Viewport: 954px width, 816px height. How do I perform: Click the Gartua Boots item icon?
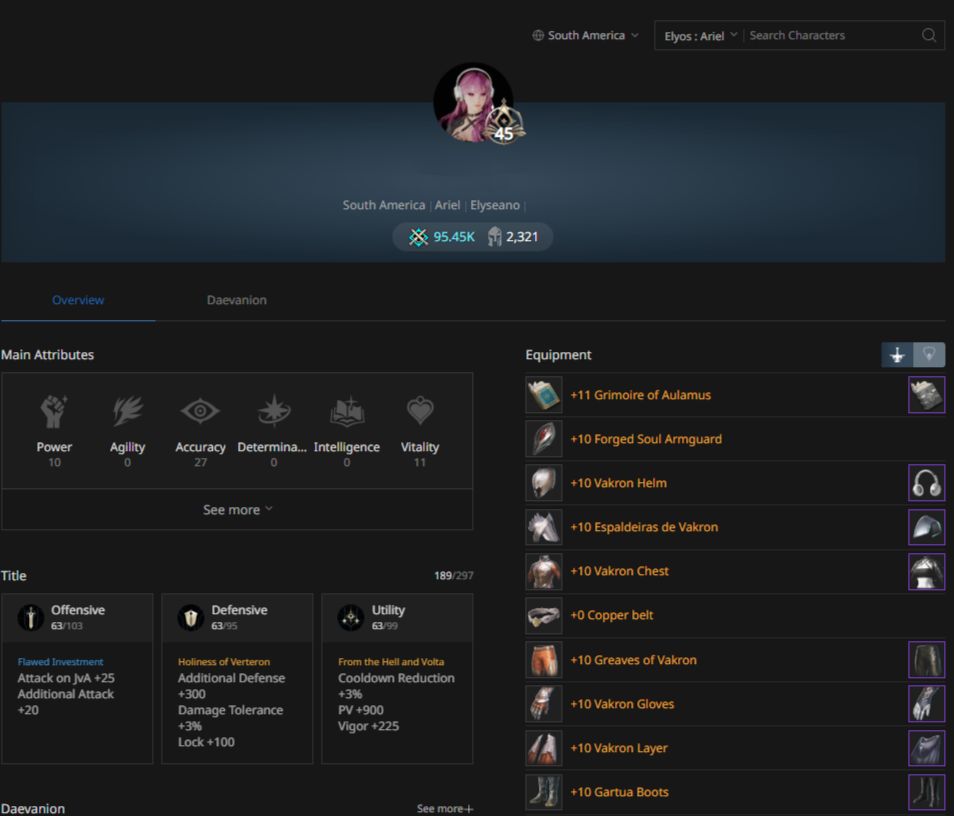click(544, 792)
